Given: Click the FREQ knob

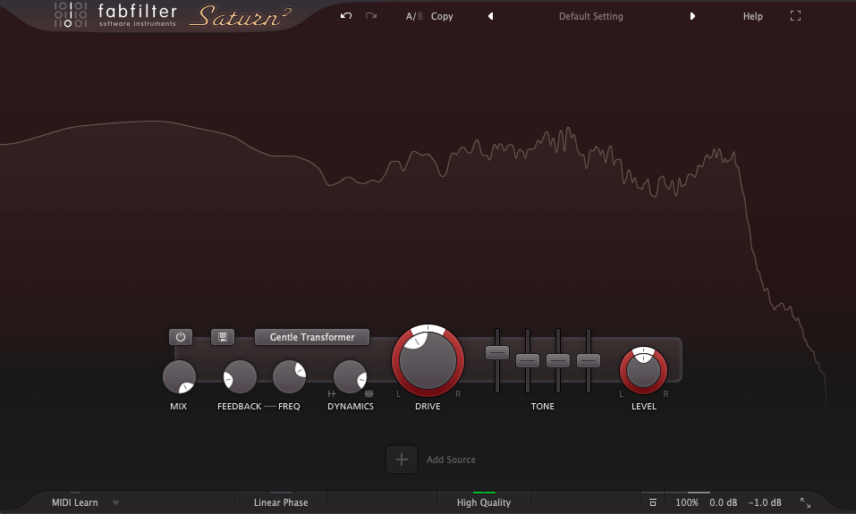Looking at the screenshot, I should 289,376.
